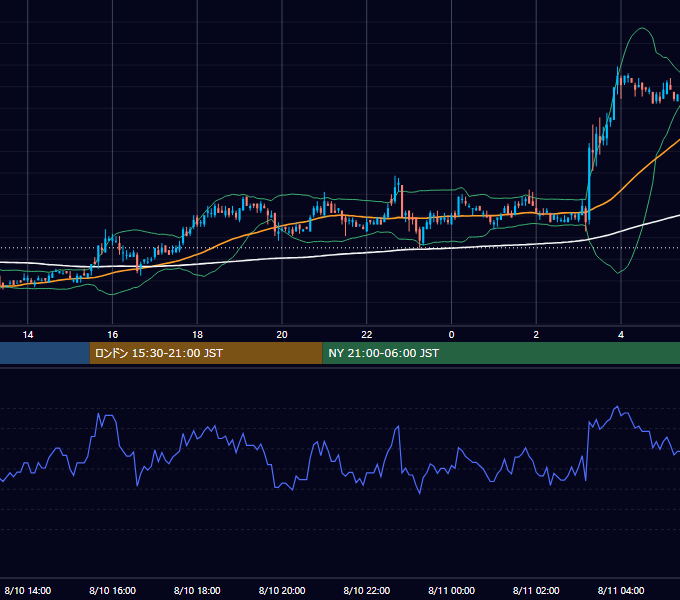
Task: Click the 22 hour axis label
Action: coord(367,335)
